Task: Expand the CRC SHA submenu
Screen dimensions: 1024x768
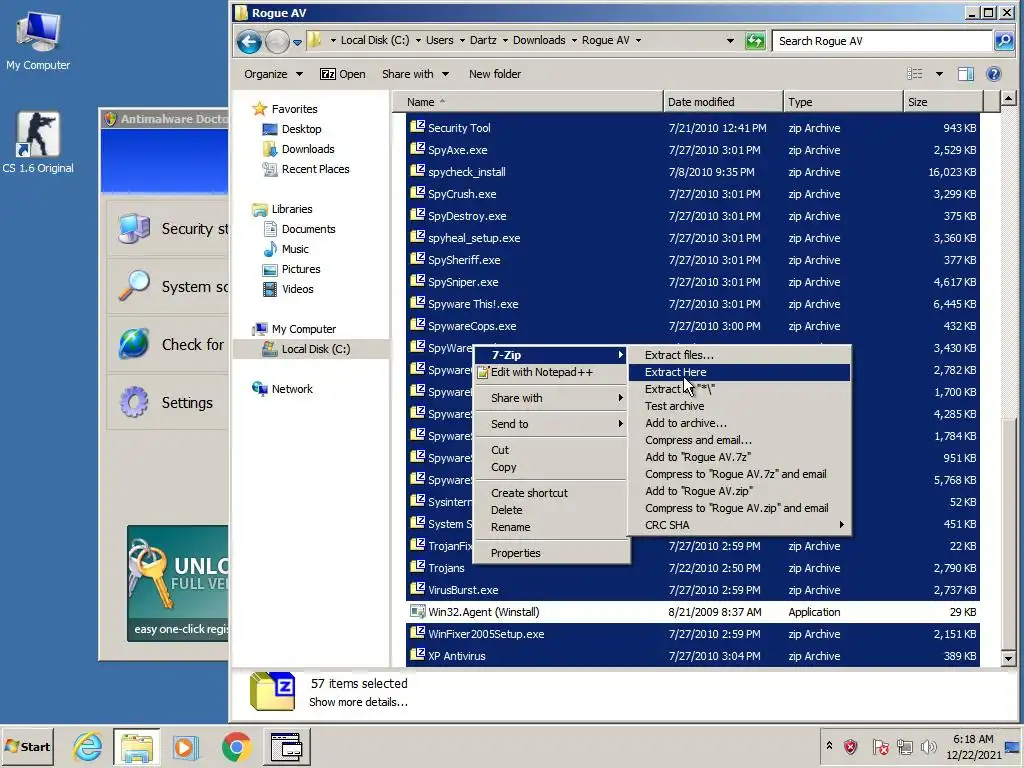Action: click(x=739, y=525)
